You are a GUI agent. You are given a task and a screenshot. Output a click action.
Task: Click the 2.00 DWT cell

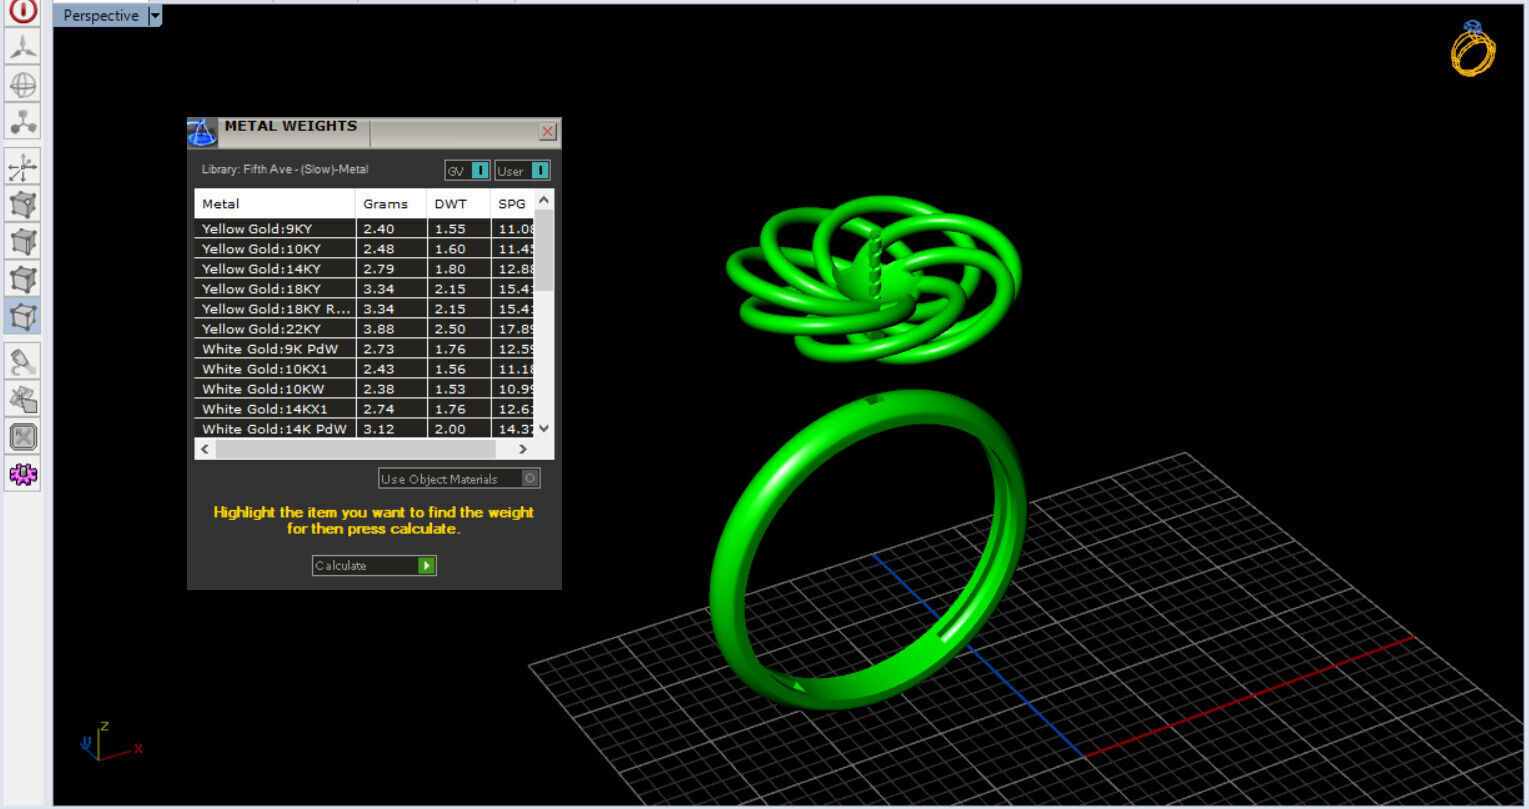[458, 429]
